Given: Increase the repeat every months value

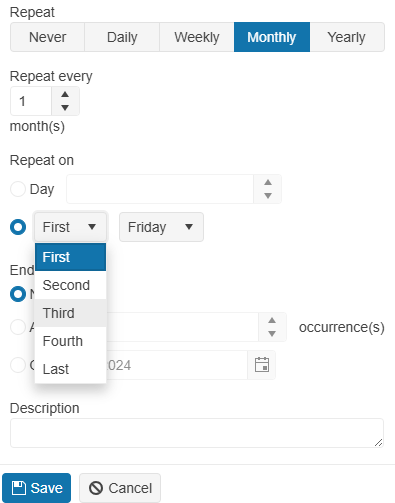Looking at the screenshot, I should pos(65,95).
